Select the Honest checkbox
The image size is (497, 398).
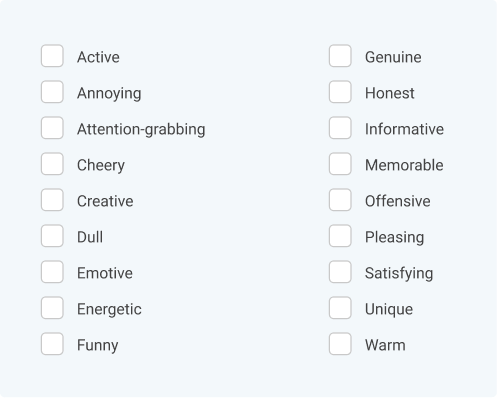340,92
